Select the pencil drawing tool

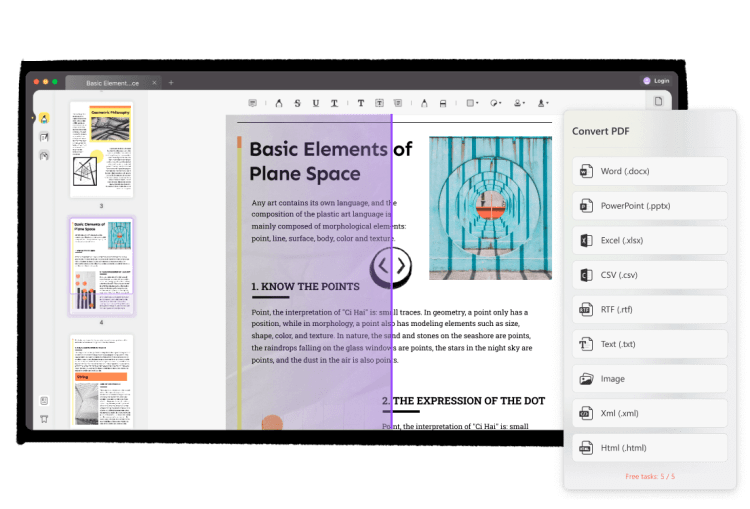pos(424,103)
